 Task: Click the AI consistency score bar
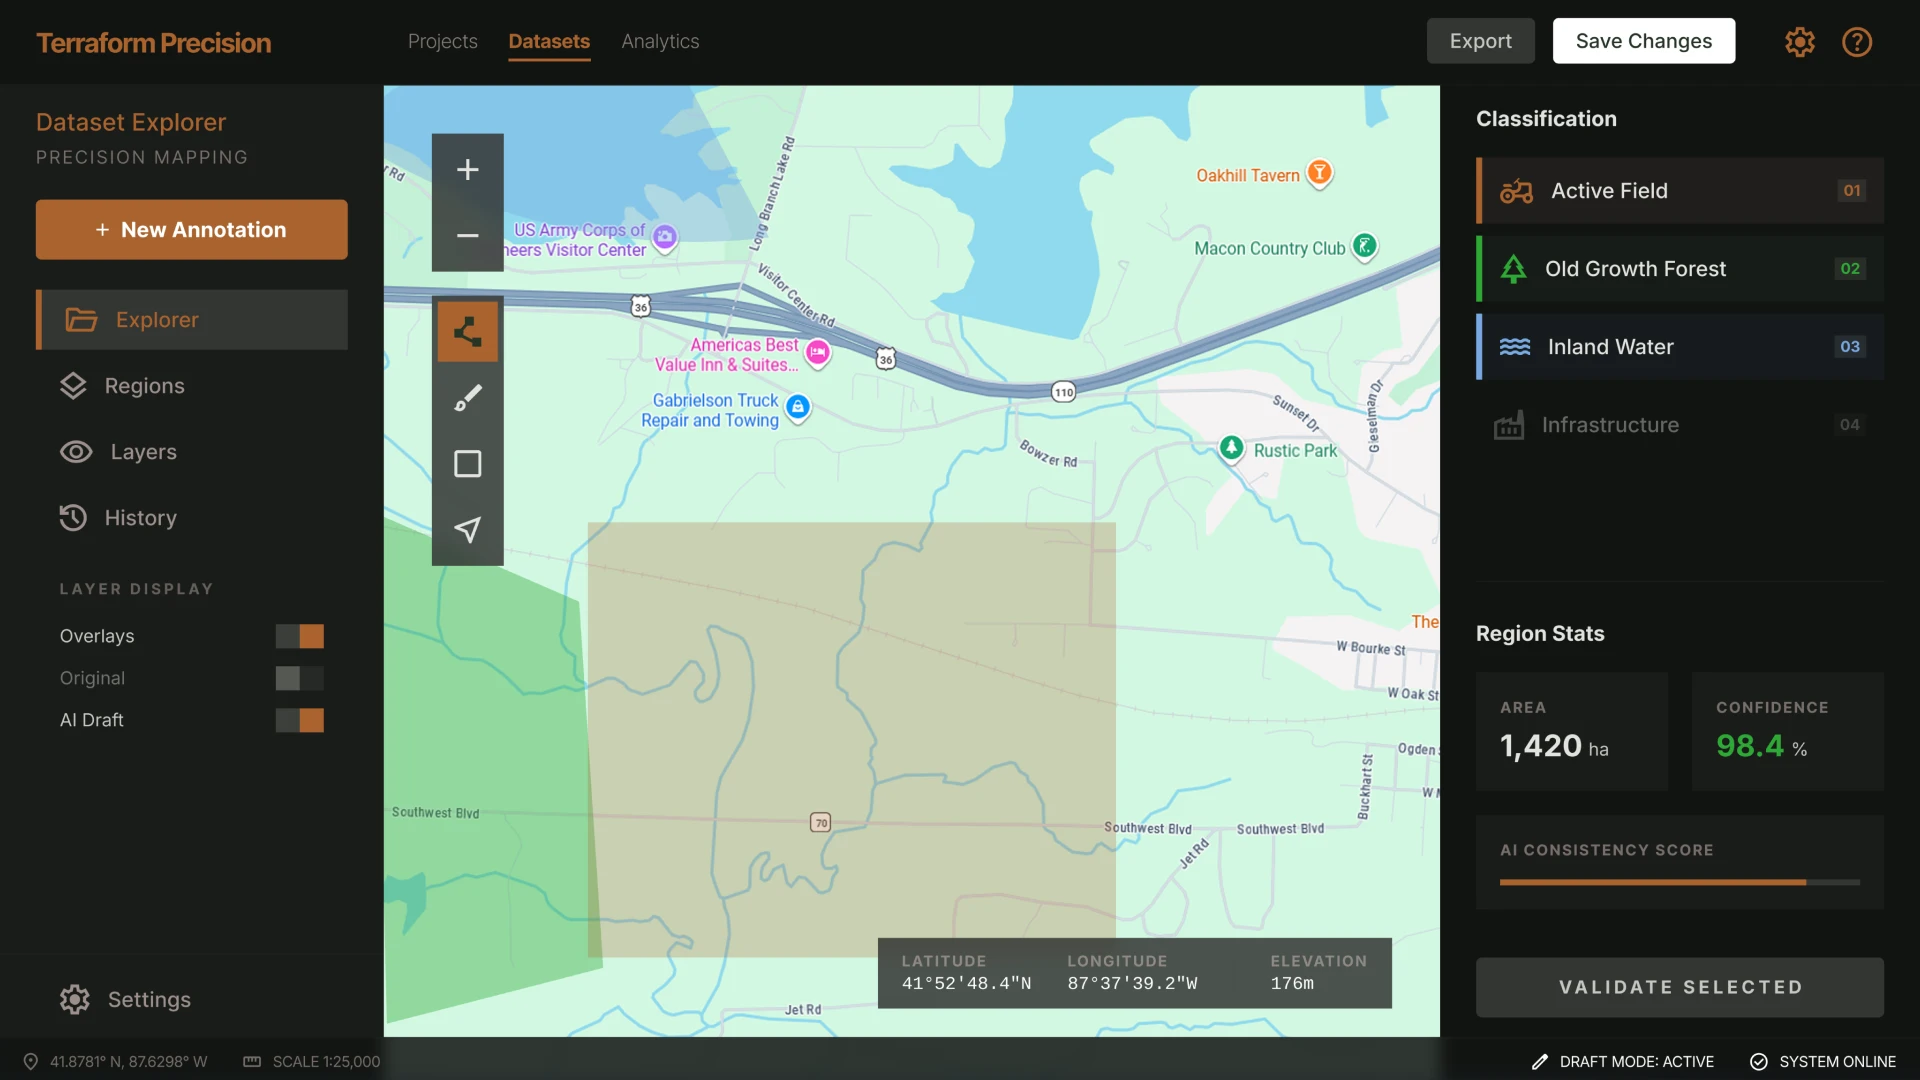tap(1679, 882)
